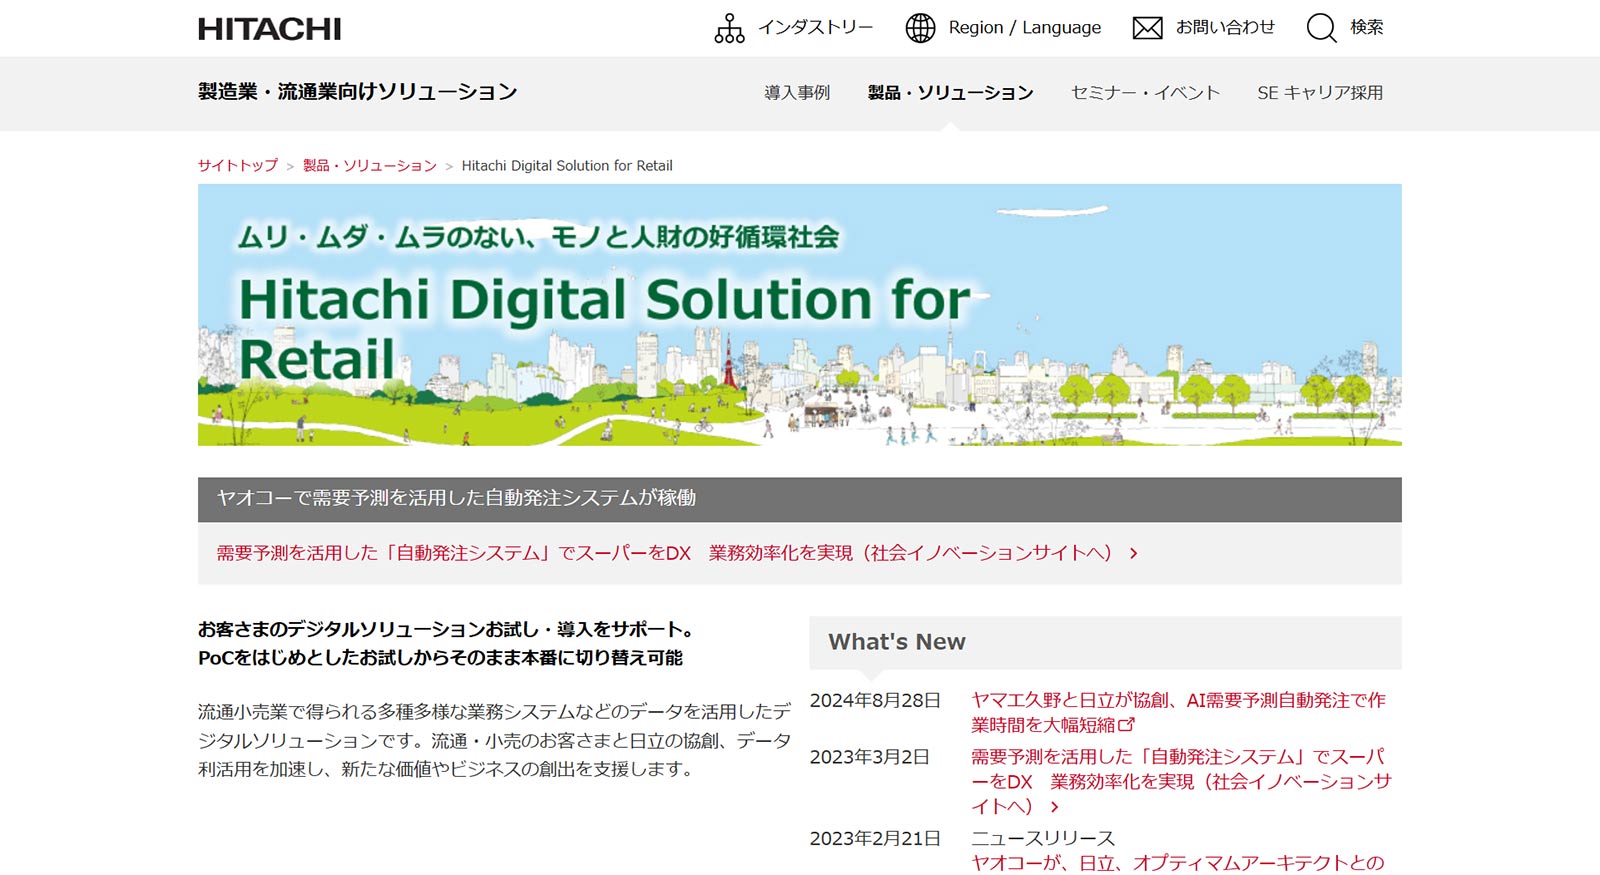Image resolution: width=1600 pixels, height=875 pixels.
Task: Click the What's New heading
Action: point(897,642)
